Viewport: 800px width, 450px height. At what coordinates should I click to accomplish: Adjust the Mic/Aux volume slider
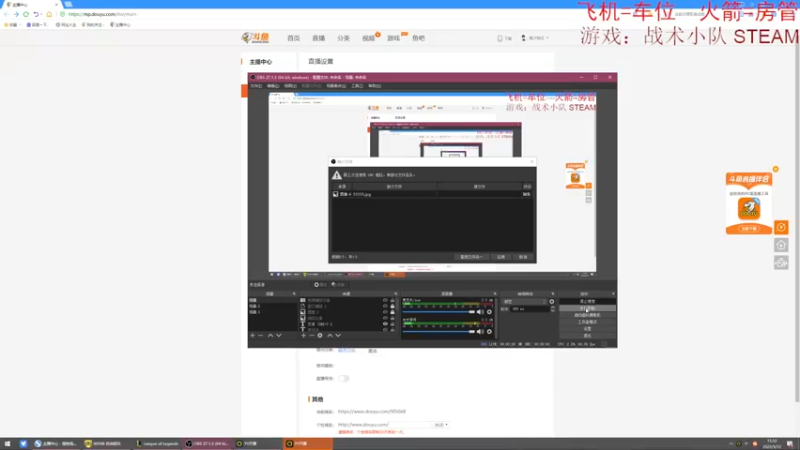(x=439, y=312)
